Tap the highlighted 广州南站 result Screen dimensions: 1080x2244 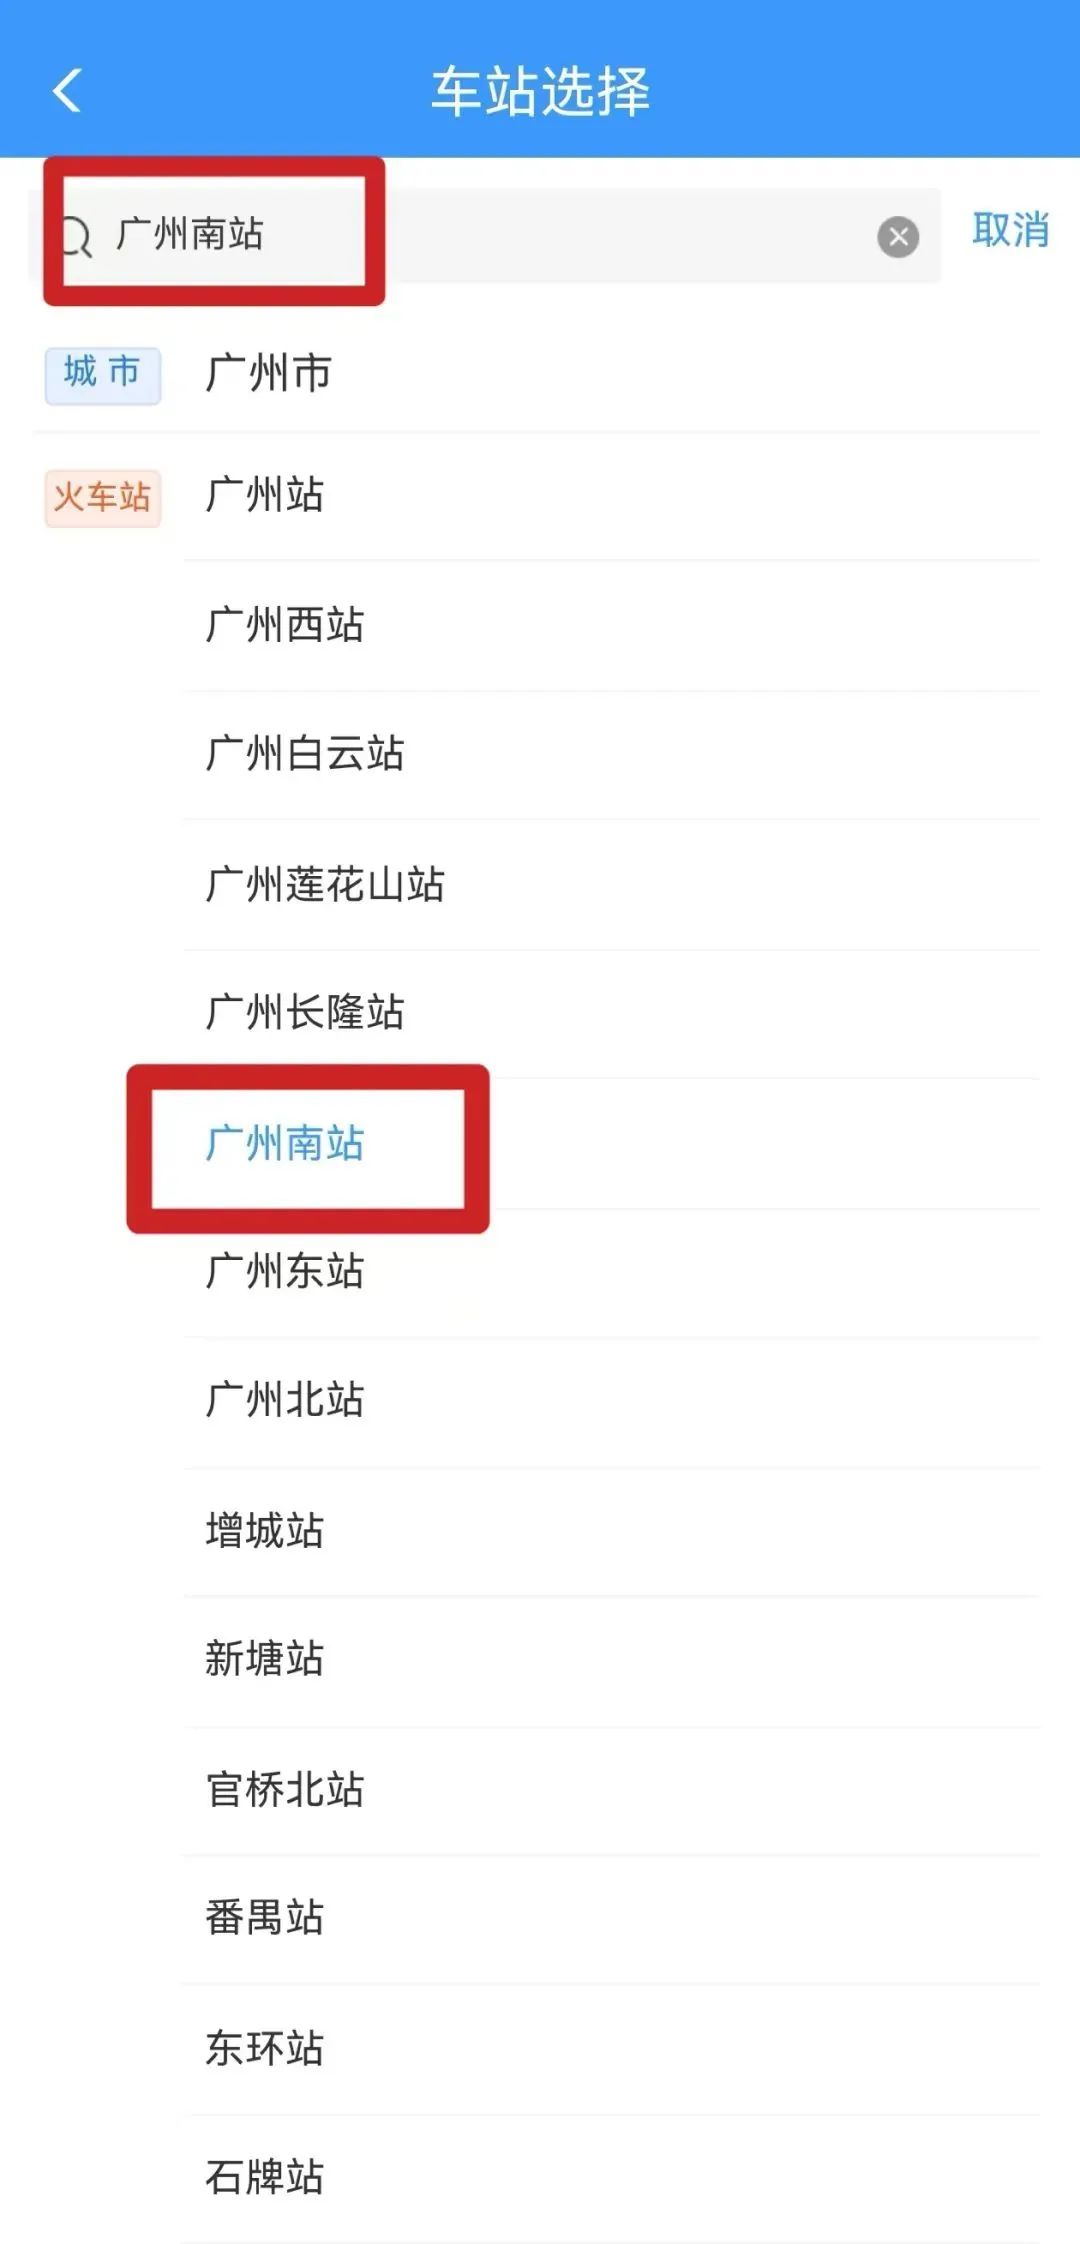[x=285, y=1144]
